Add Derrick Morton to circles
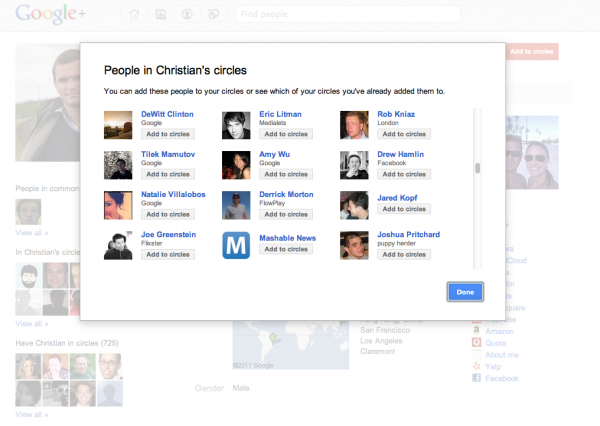This screenshot has width=600, height=426. [x=286, y=214]
